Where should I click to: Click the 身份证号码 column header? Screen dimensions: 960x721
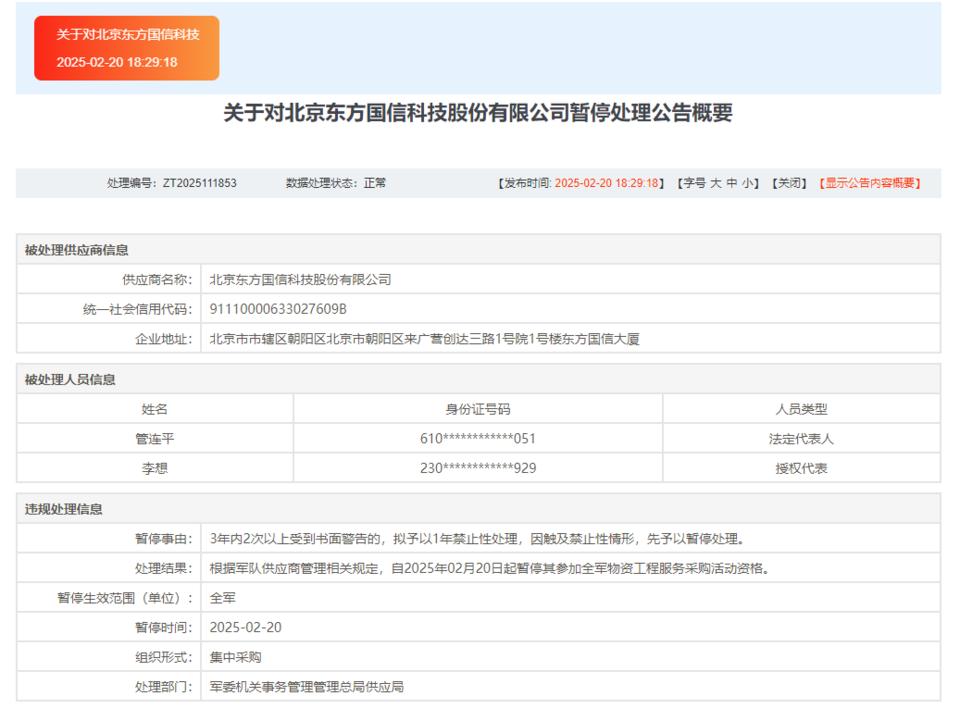tap(478, 409)
